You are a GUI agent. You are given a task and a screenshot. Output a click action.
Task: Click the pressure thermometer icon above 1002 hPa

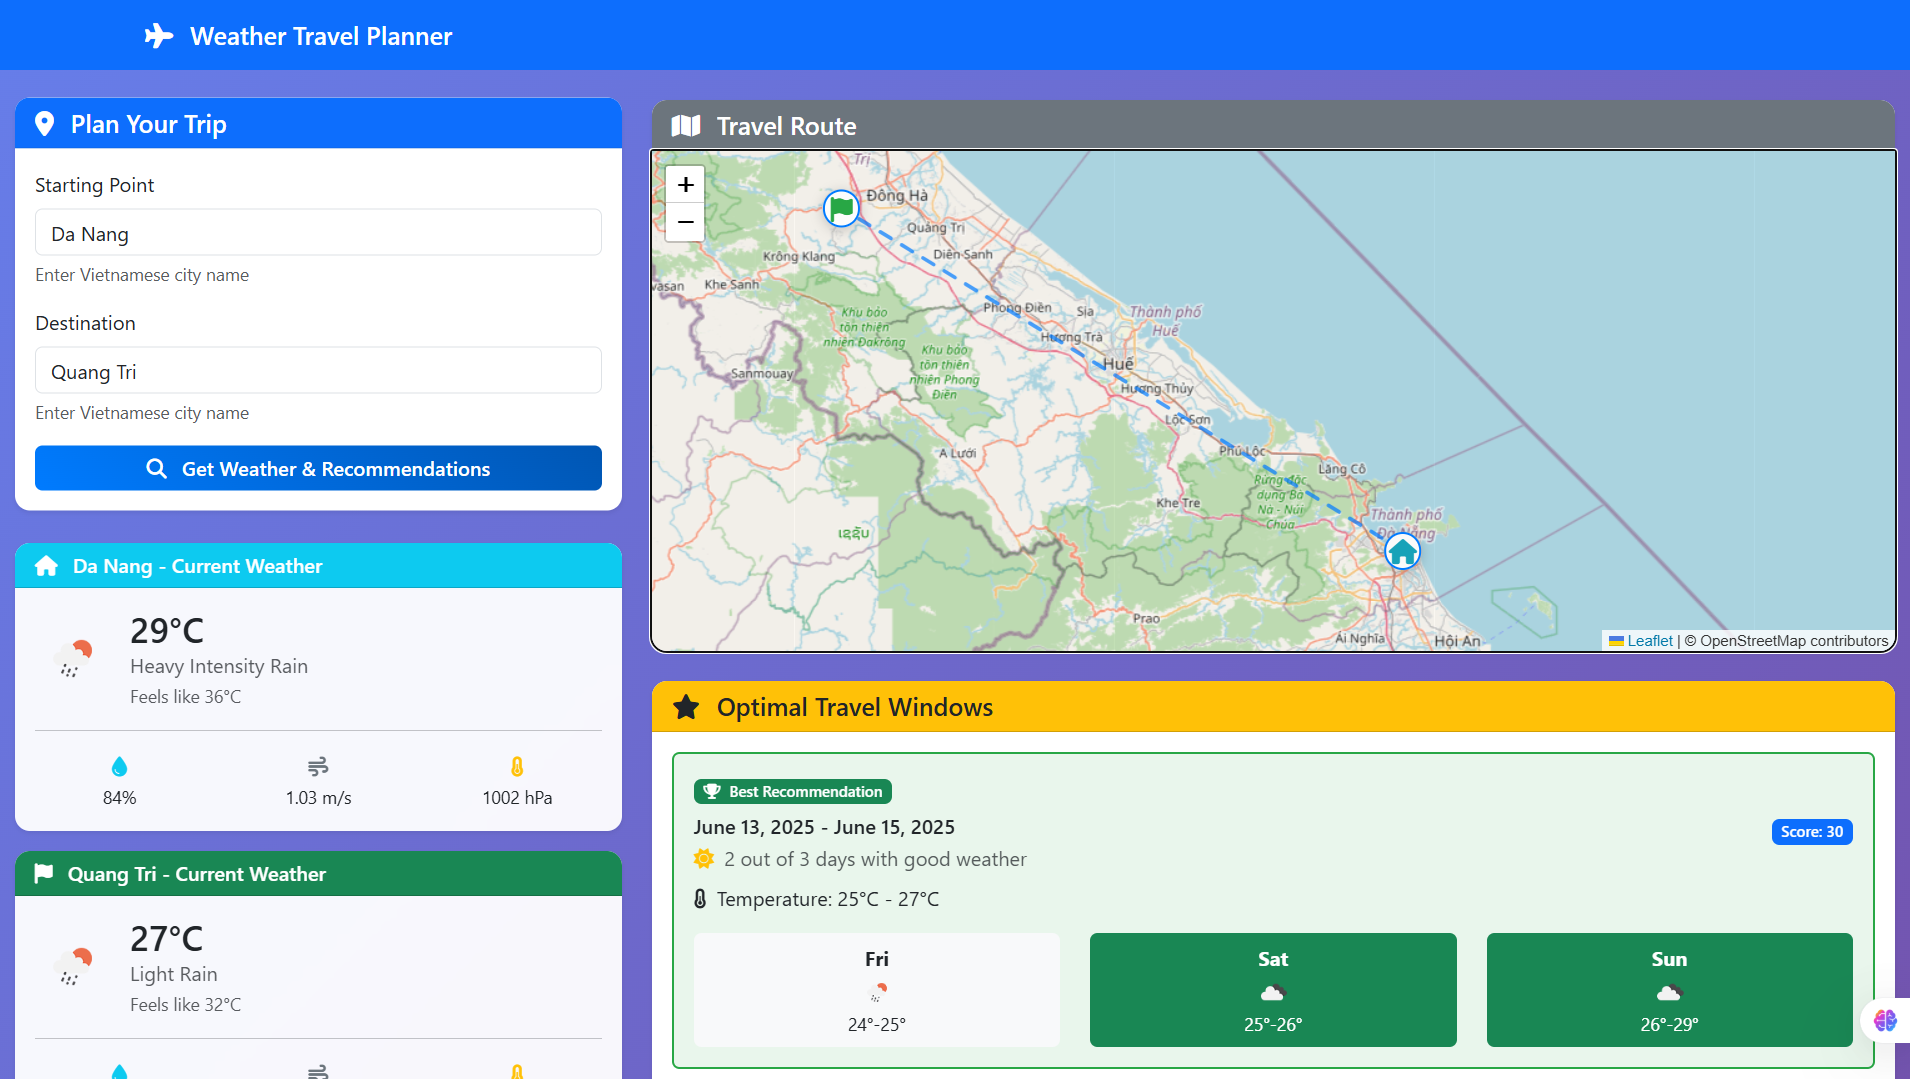[517, 766]
